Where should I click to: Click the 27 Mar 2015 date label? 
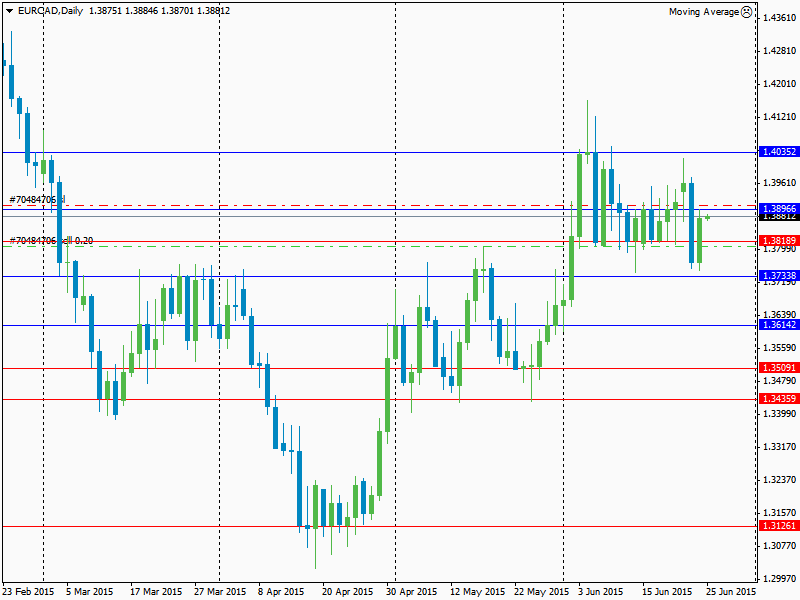pyautogui.click(x=220, y=592)
